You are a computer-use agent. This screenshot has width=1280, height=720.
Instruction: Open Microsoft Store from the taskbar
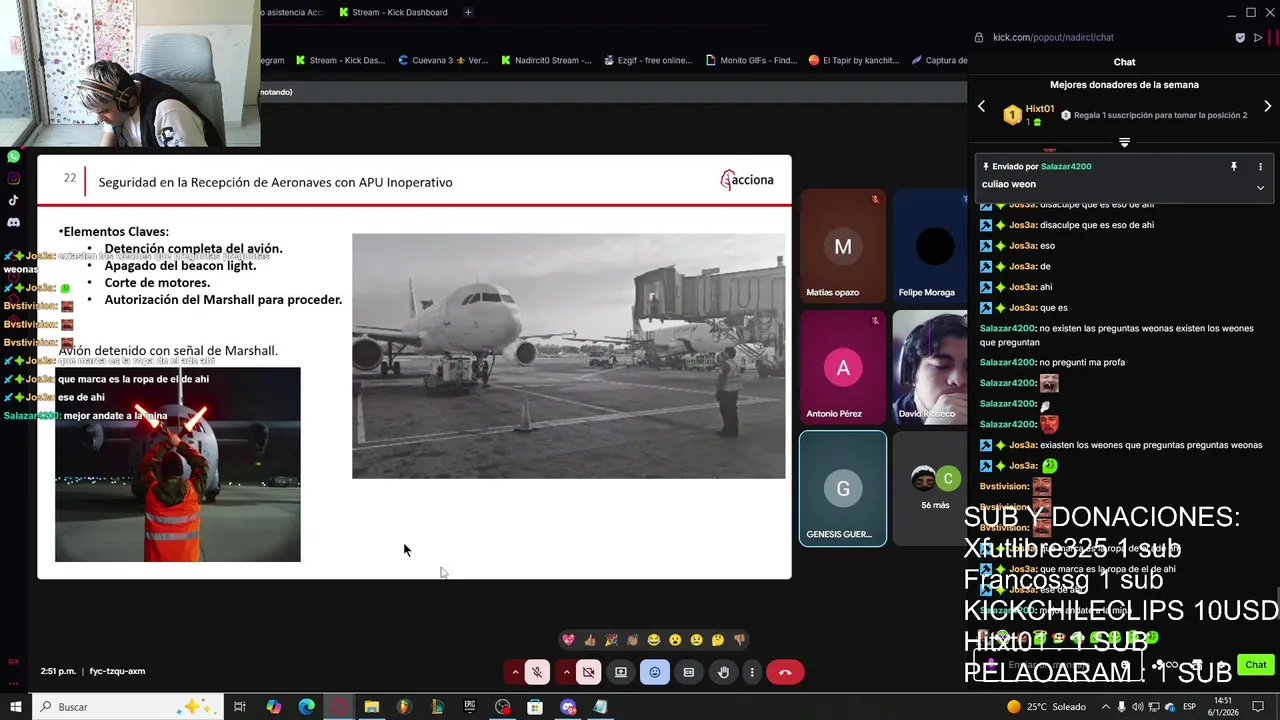coord(535,707)
